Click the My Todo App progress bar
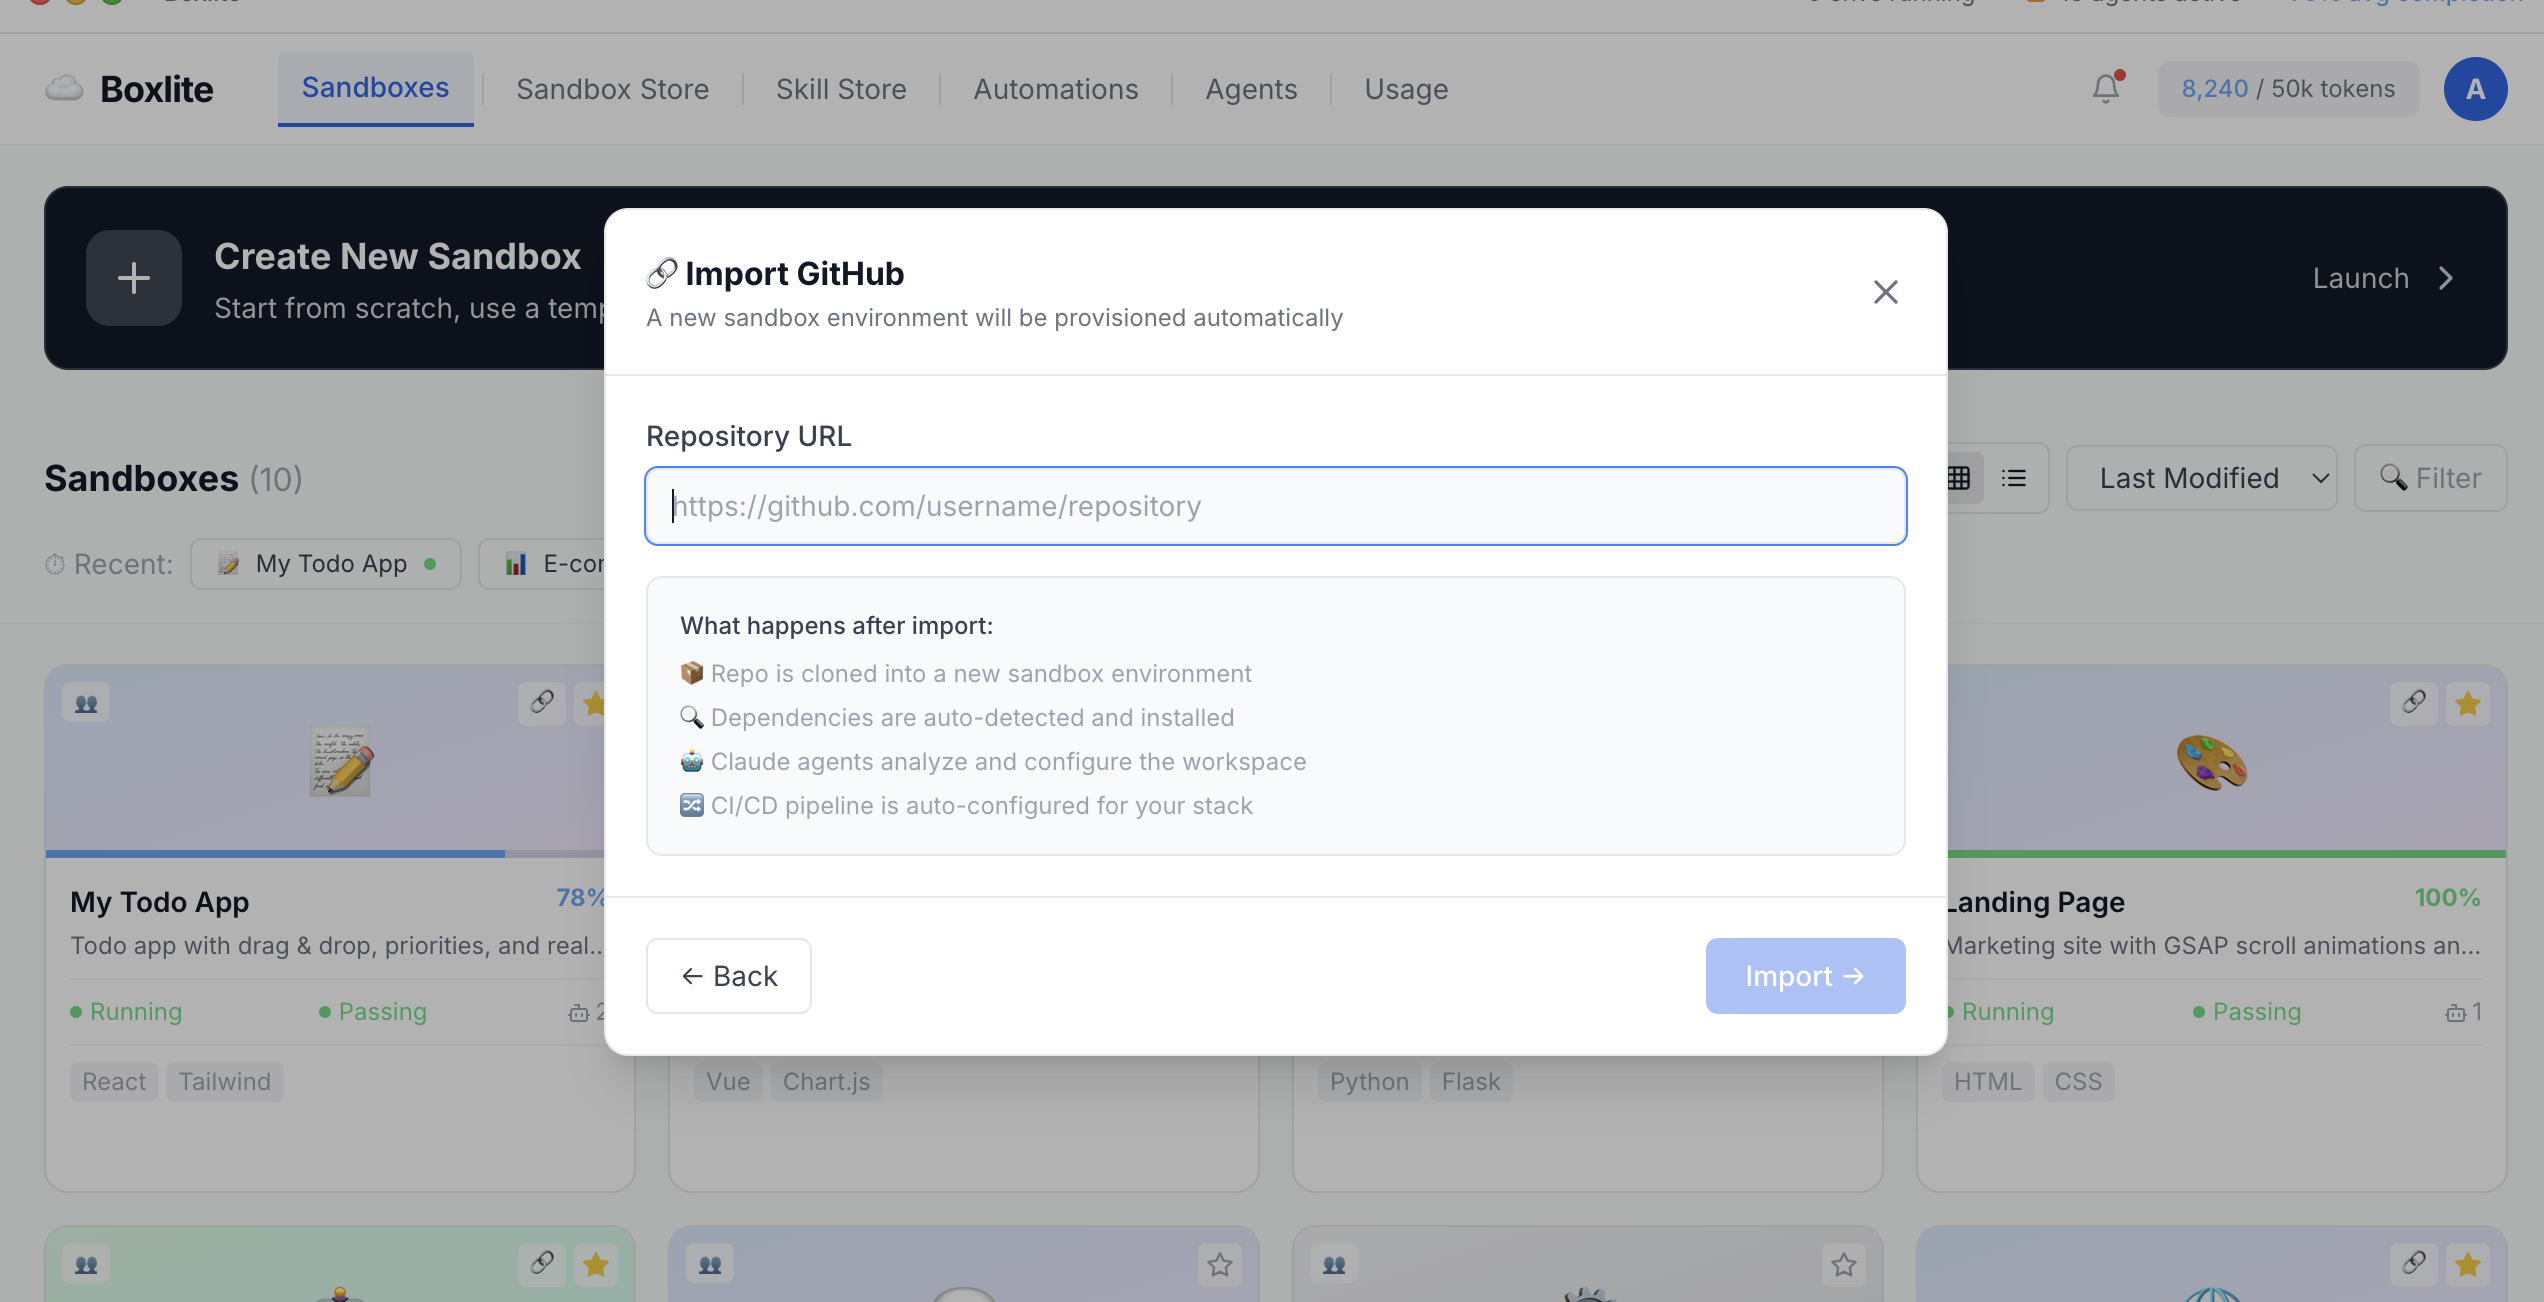 coord(326,854)
